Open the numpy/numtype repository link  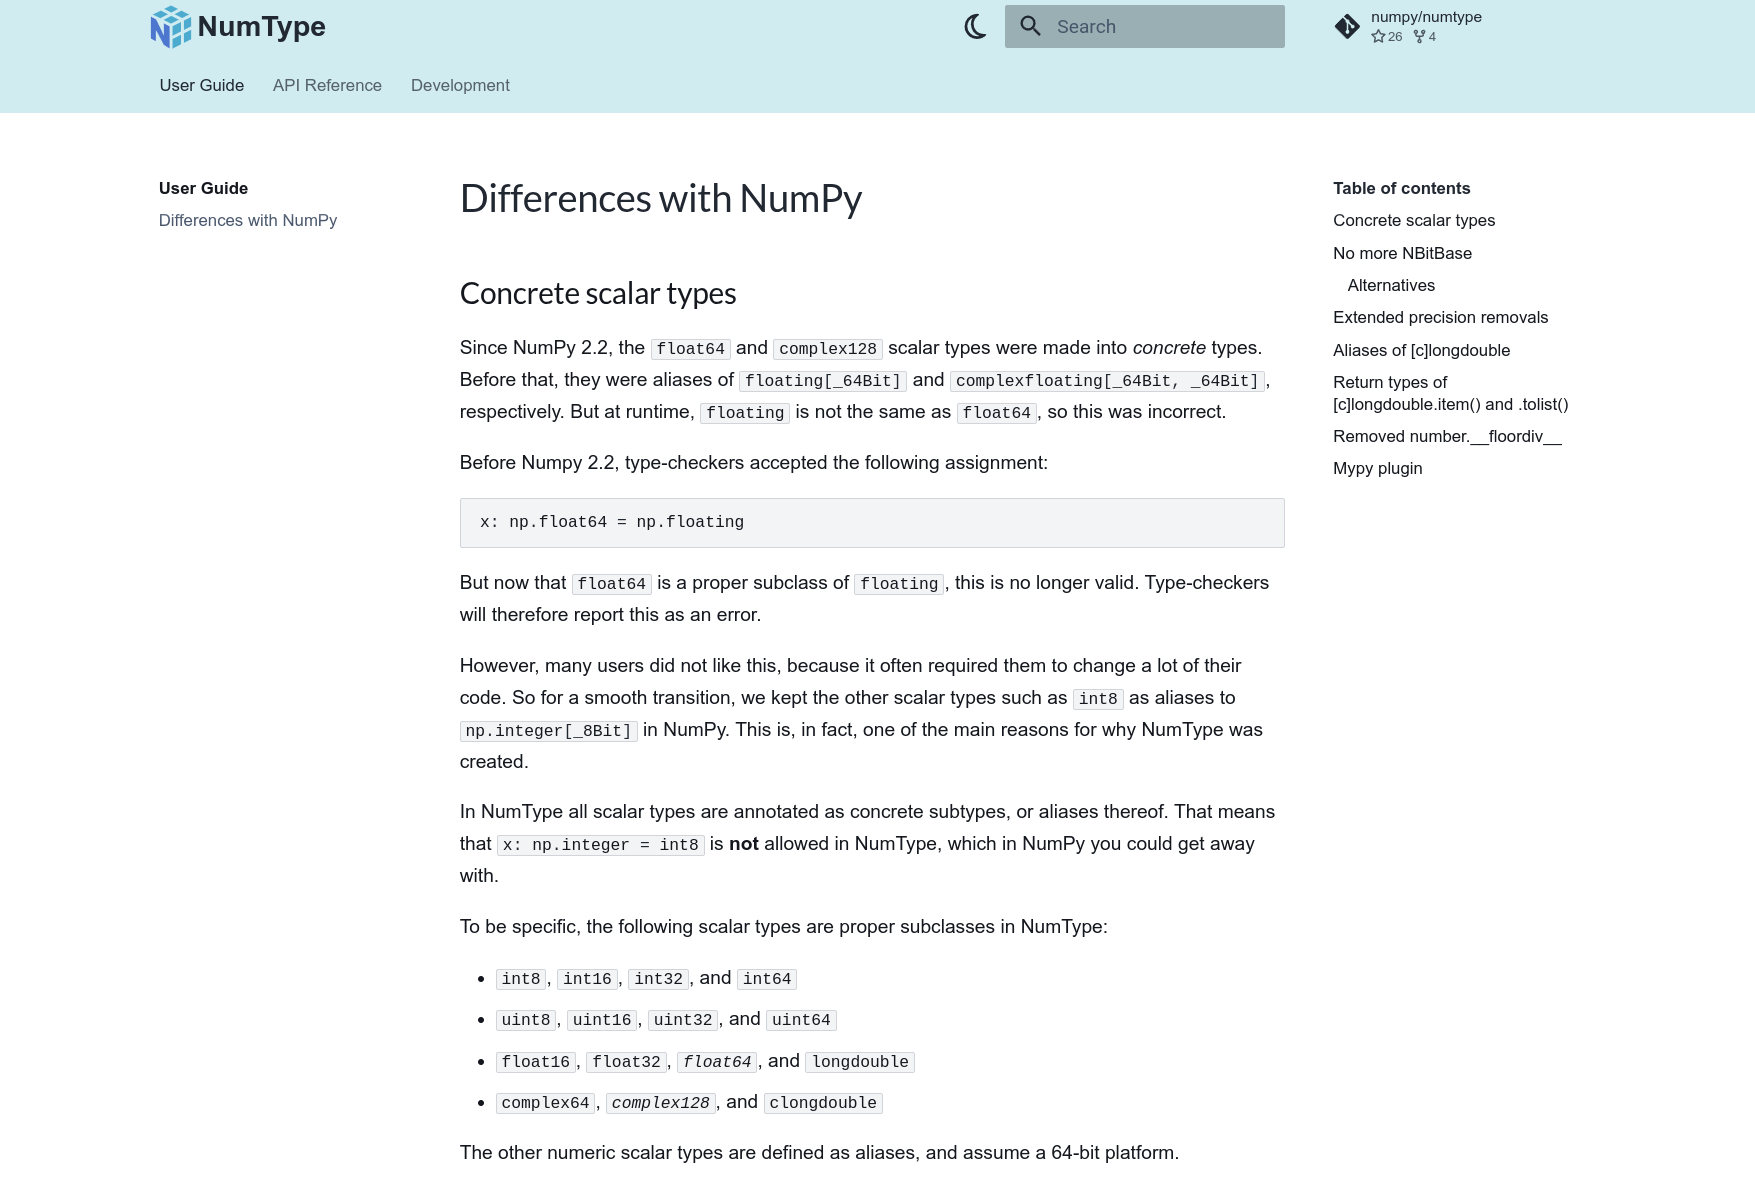(x=1426, y=17)
